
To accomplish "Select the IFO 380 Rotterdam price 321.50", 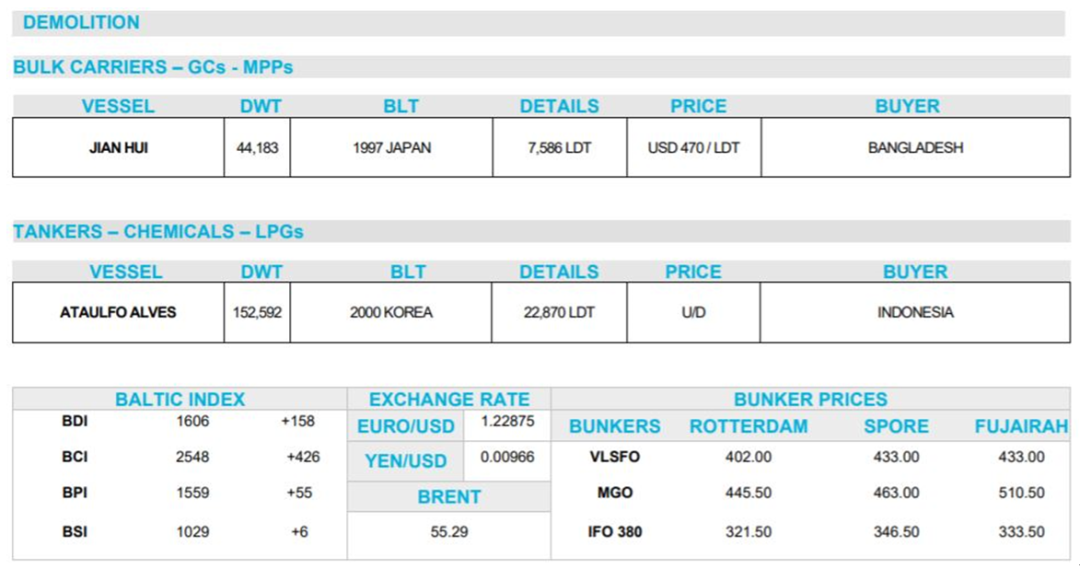I will (x=748, y=532).
